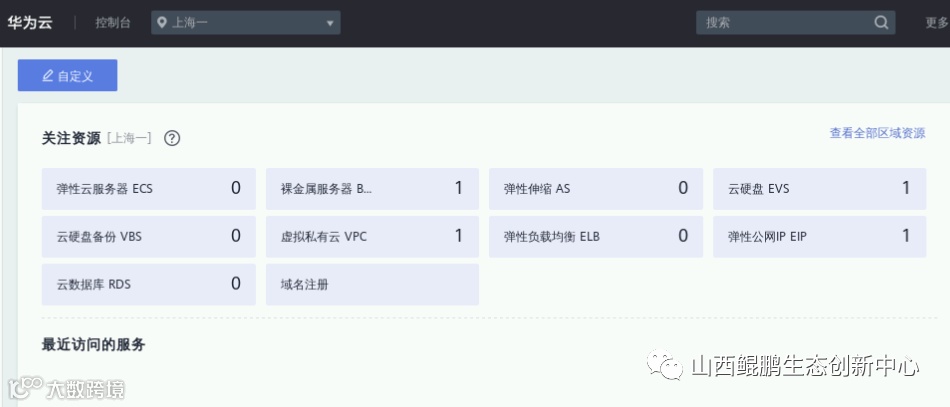Click the 华为云 logo
The width and height of the screenshot is (950, 407).
click(x=30, y=22)
